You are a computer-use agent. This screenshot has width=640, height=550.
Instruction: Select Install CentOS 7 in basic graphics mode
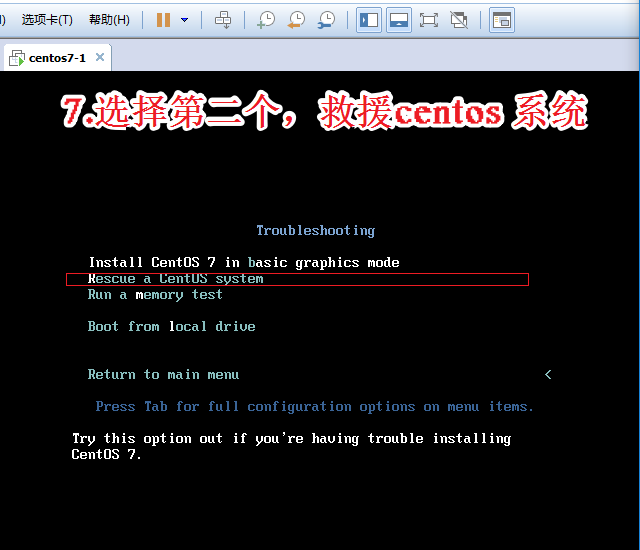pyautogui.click(x=244, y=262)
